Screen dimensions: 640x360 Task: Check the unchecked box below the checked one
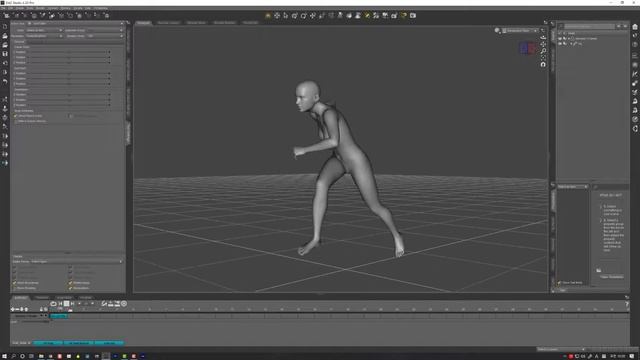pyautogui.click(x=16, y=121)
